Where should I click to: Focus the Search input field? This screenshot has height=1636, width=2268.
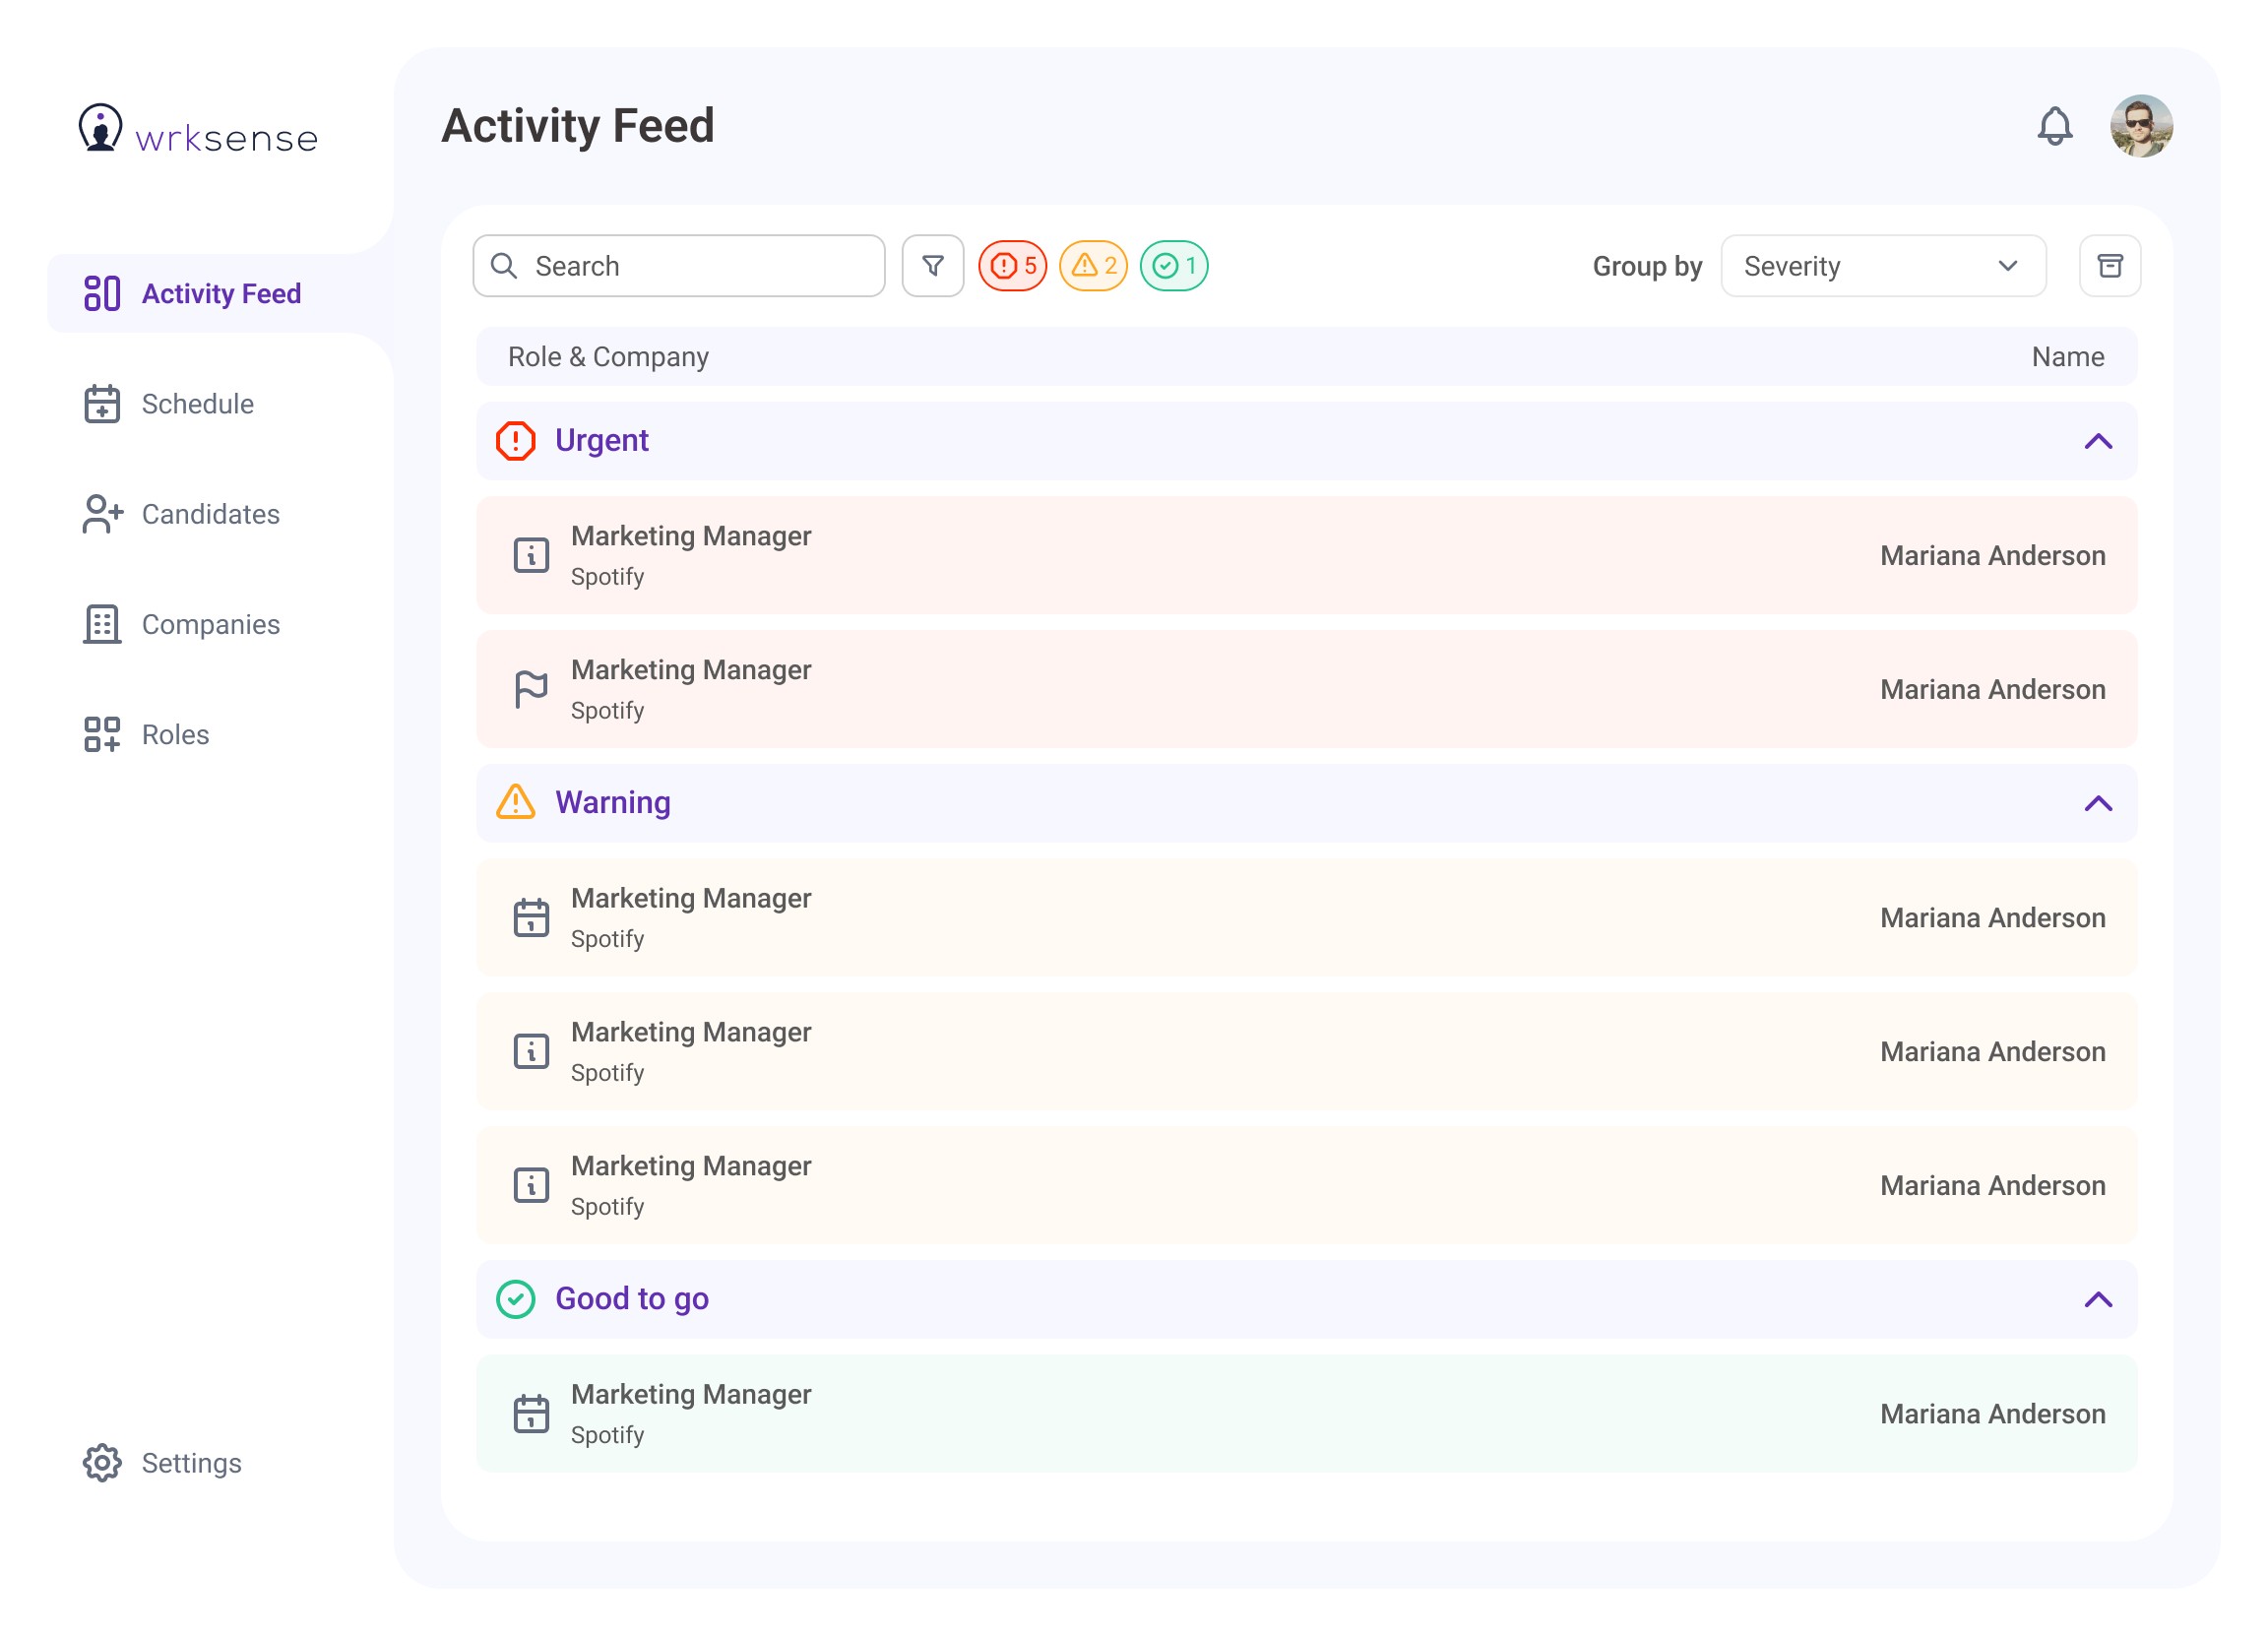click(700, 266)
